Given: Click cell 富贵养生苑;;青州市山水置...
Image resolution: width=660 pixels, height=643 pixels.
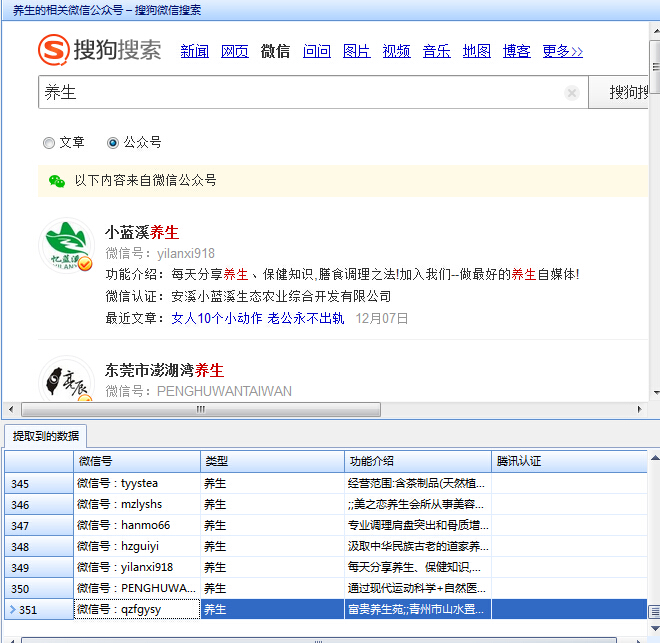Looking at the screenshot, I should pyautogui.click(x=418, y=609).
